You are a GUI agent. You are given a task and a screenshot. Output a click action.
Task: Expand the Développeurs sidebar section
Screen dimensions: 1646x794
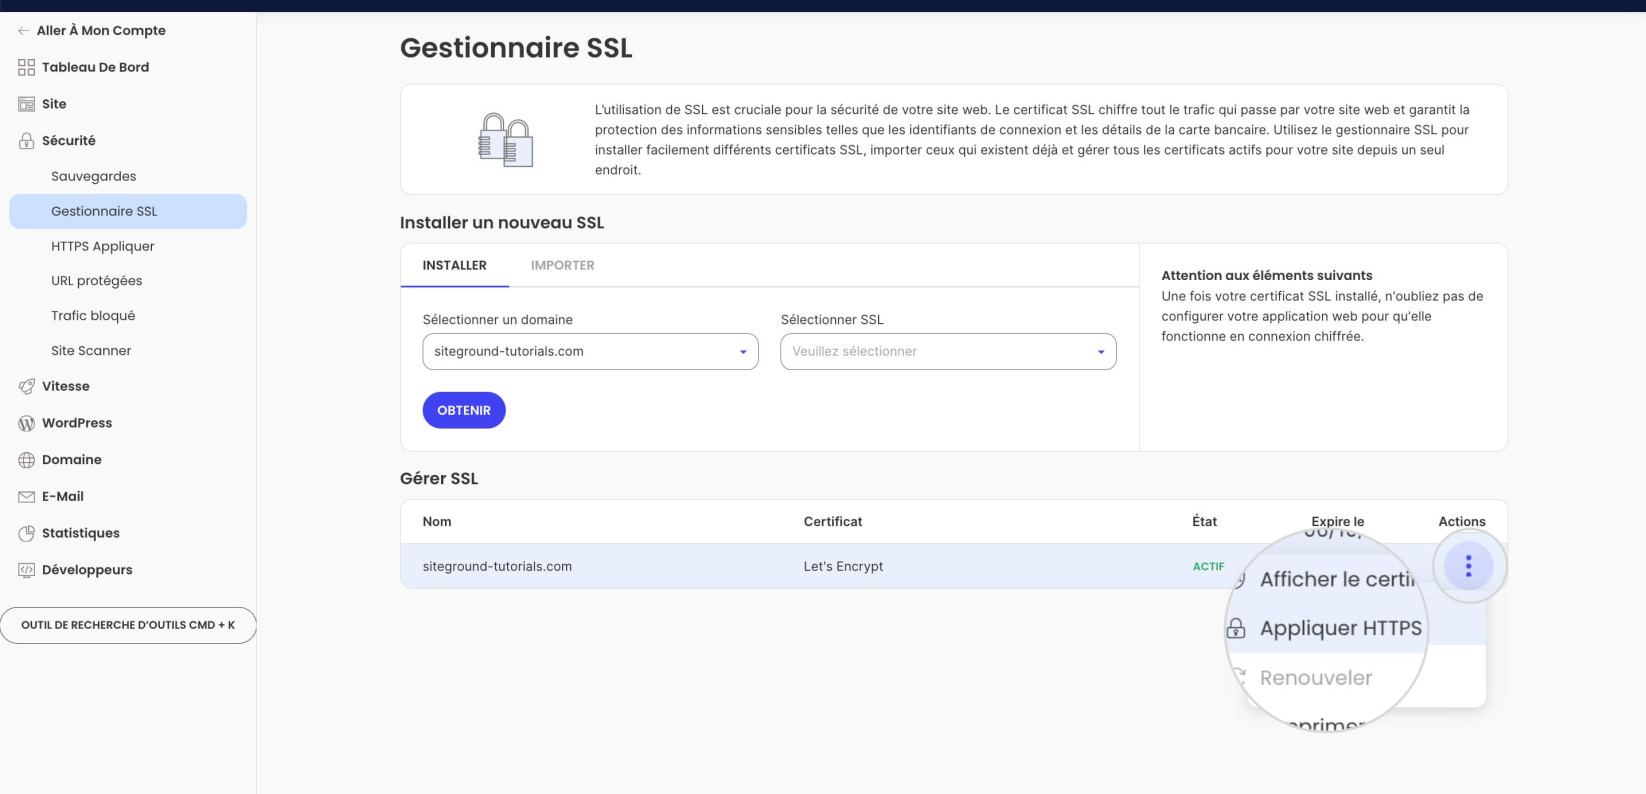click(x=87, y=570)
